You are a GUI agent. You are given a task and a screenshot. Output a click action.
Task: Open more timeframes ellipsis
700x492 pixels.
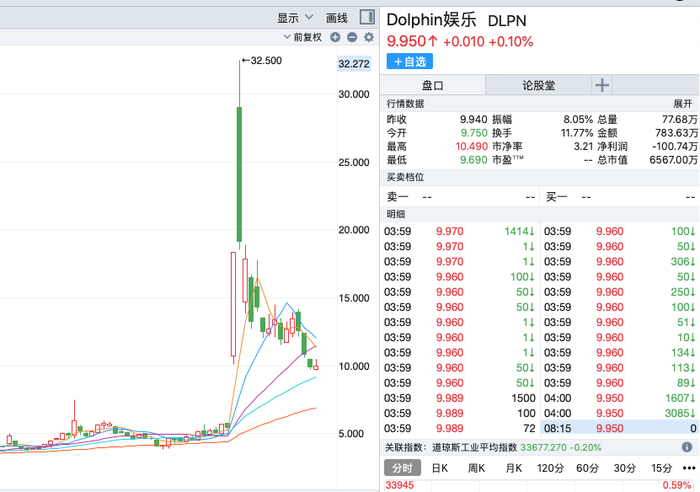(689, 468)
